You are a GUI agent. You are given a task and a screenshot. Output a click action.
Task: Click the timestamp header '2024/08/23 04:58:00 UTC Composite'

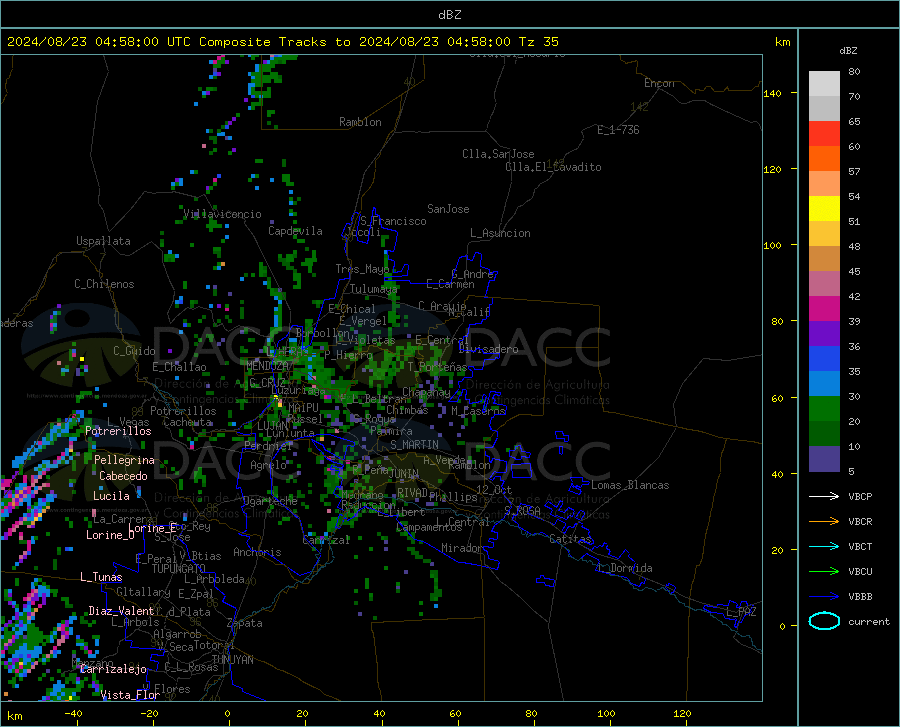(x=138, y=42)
